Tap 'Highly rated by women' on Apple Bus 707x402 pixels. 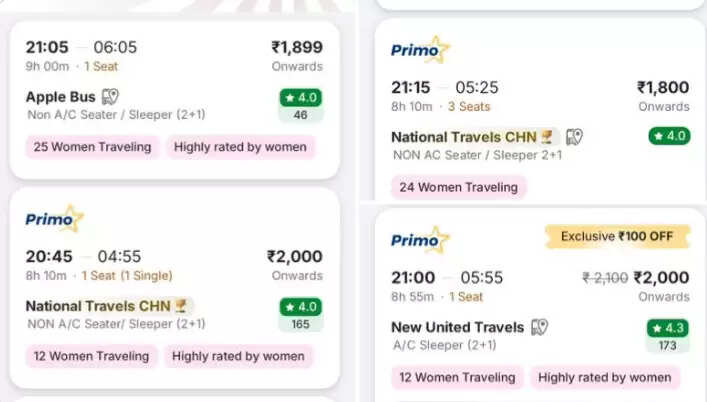(x=239, y=147)
